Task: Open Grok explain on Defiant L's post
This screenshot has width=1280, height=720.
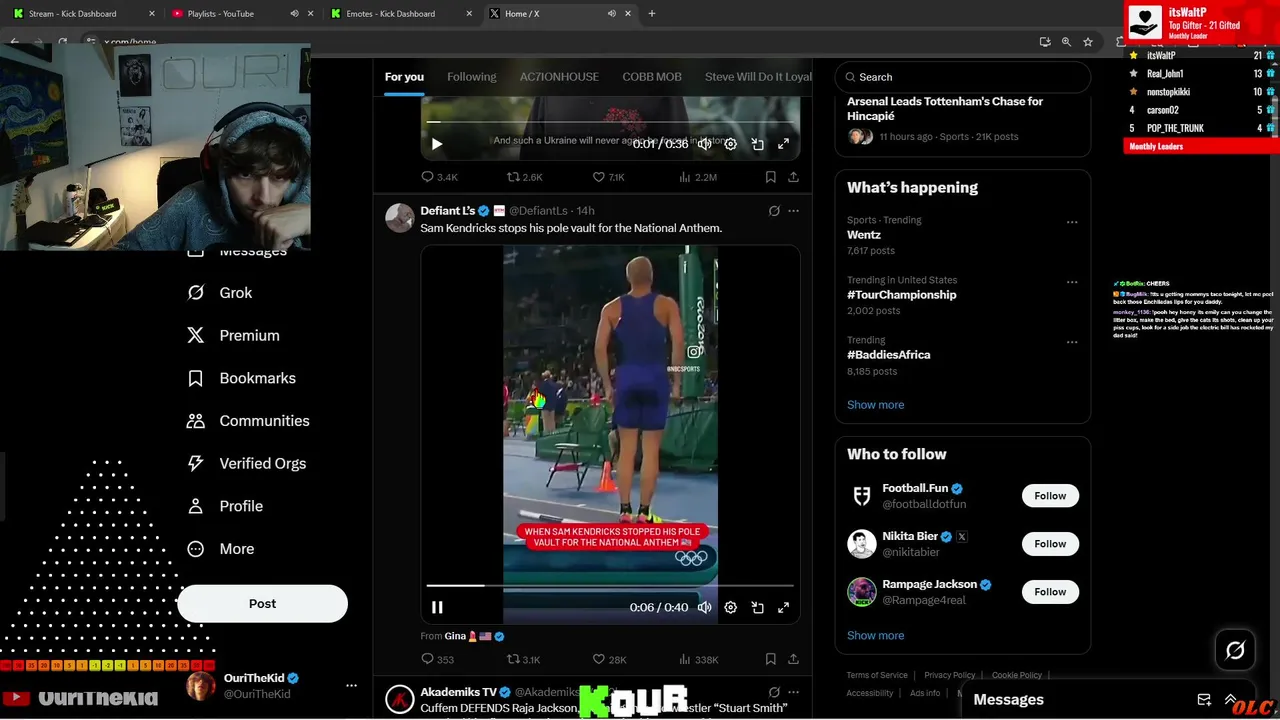Action: [x=774, y=211]
